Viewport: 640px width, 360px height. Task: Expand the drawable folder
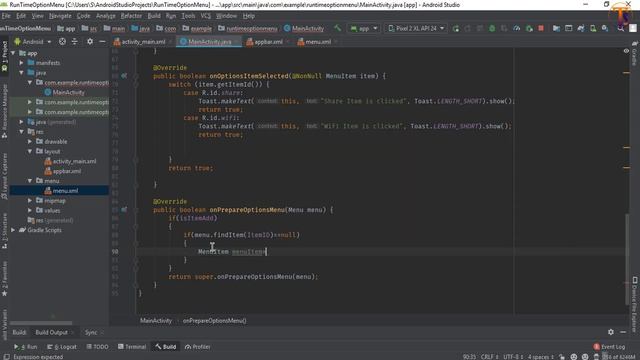[x=30, y=141]
